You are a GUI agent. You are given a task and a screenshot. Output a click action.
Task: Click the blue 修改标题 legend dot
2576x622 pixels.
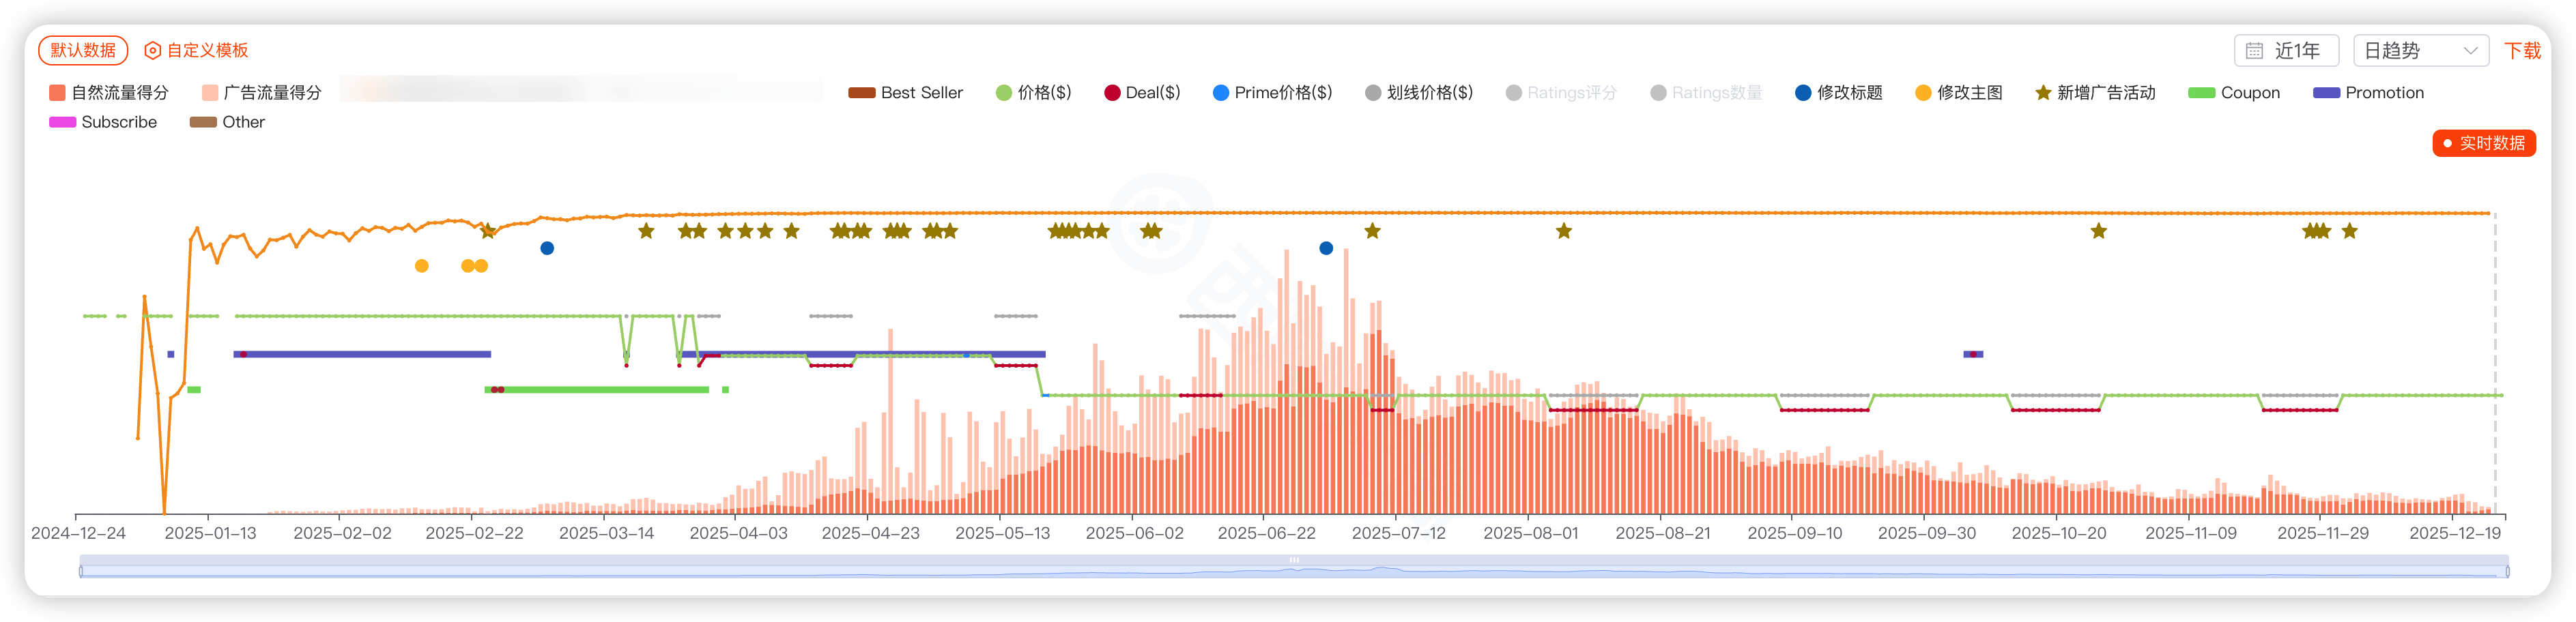point(1803,93)
